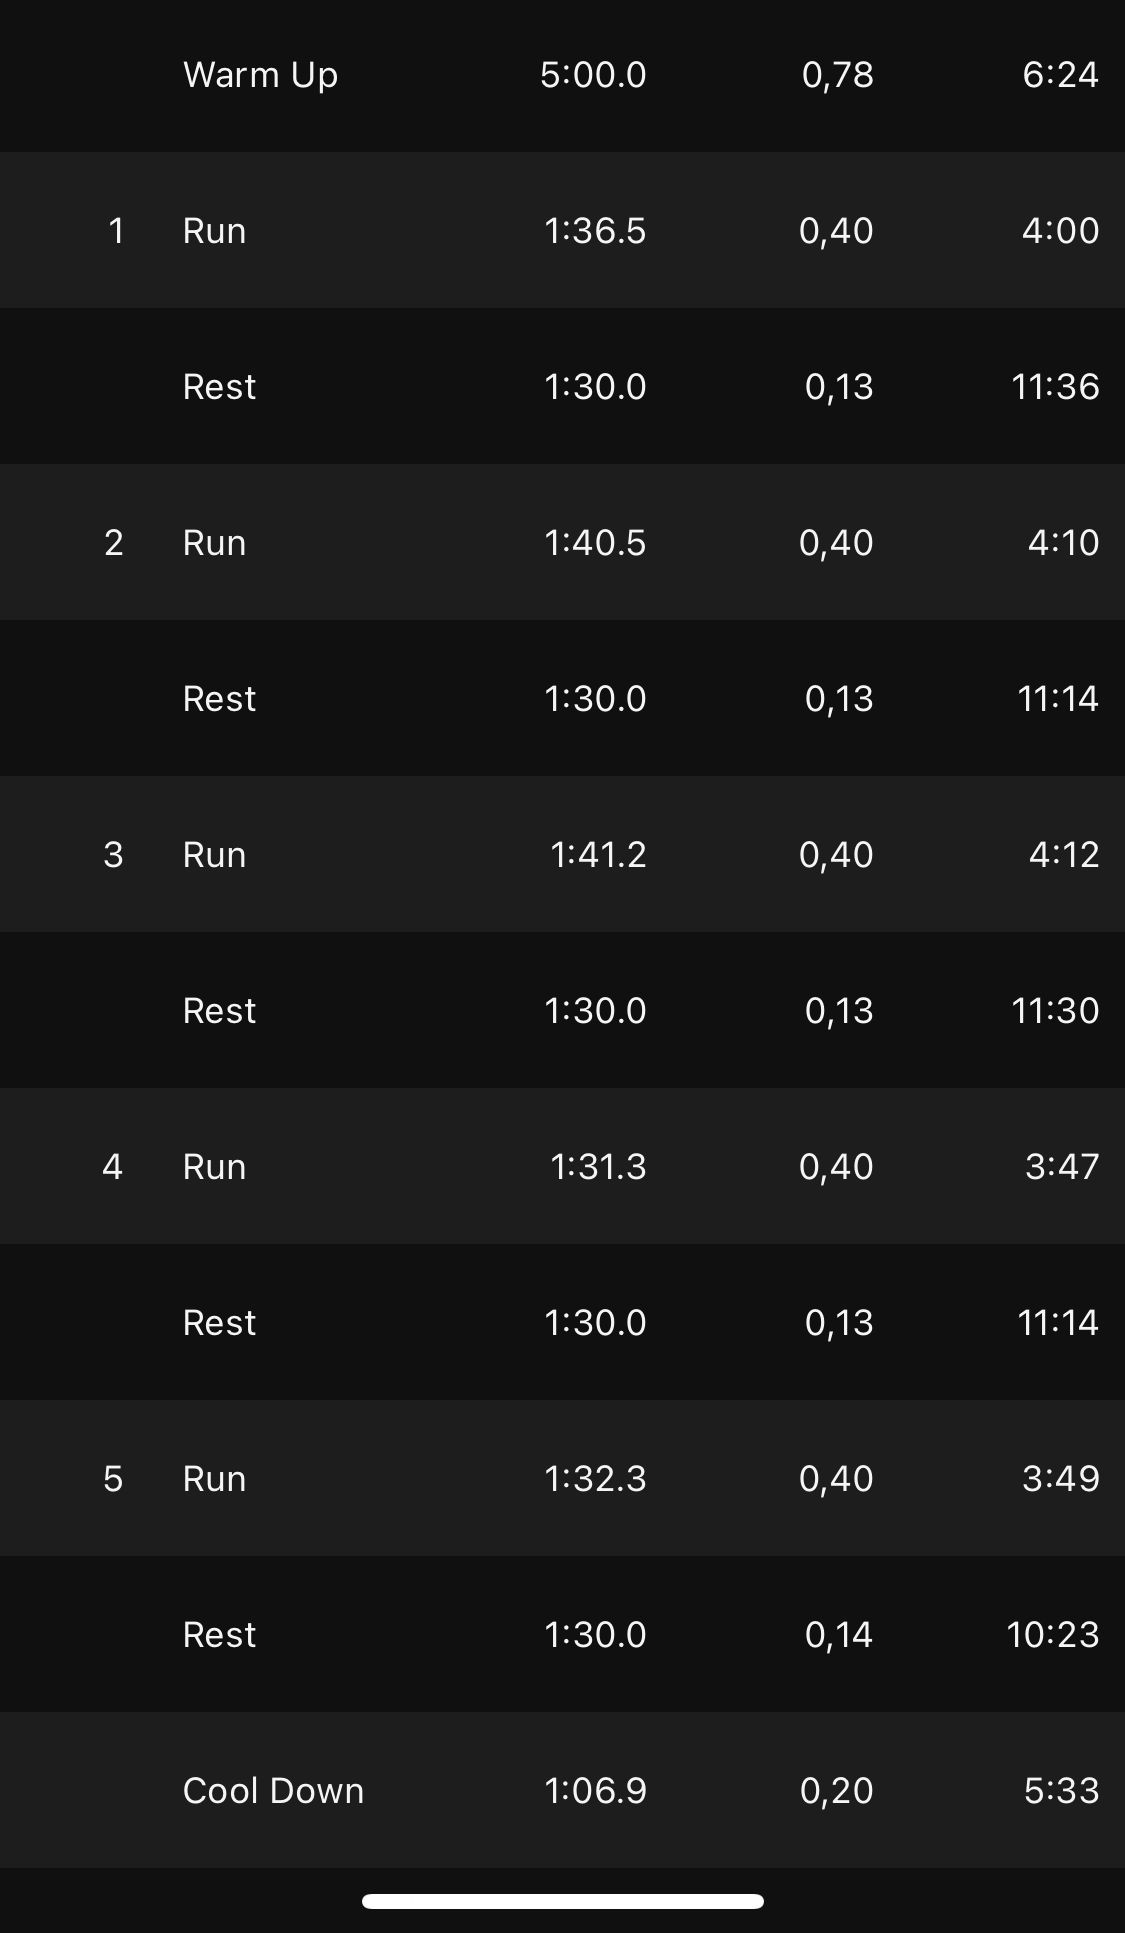Select the Rest row with pace 11:30
This screenshot has width=1125, height=1933.
[x=562, y=1010]
